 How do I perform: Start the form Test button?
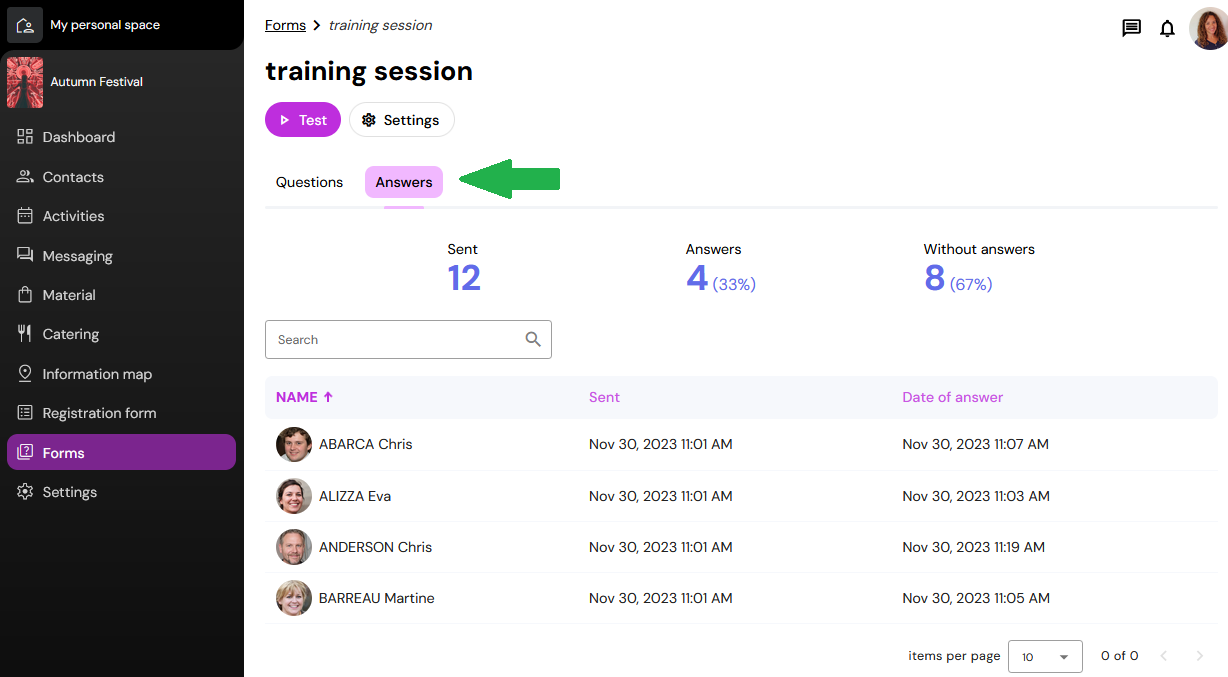click(x=303, y=120)
